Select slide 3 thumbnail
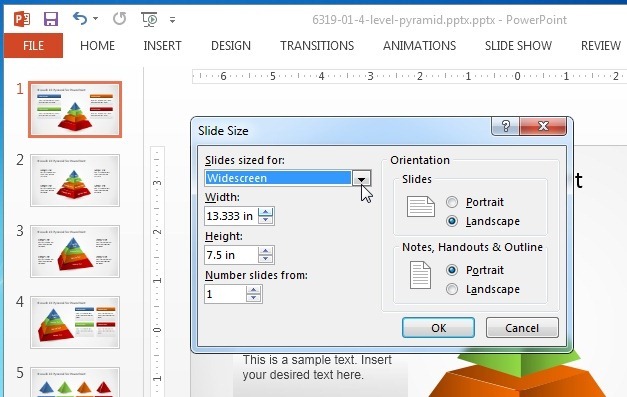The width and height of the screenshot is (627, 397). [75, 251]
